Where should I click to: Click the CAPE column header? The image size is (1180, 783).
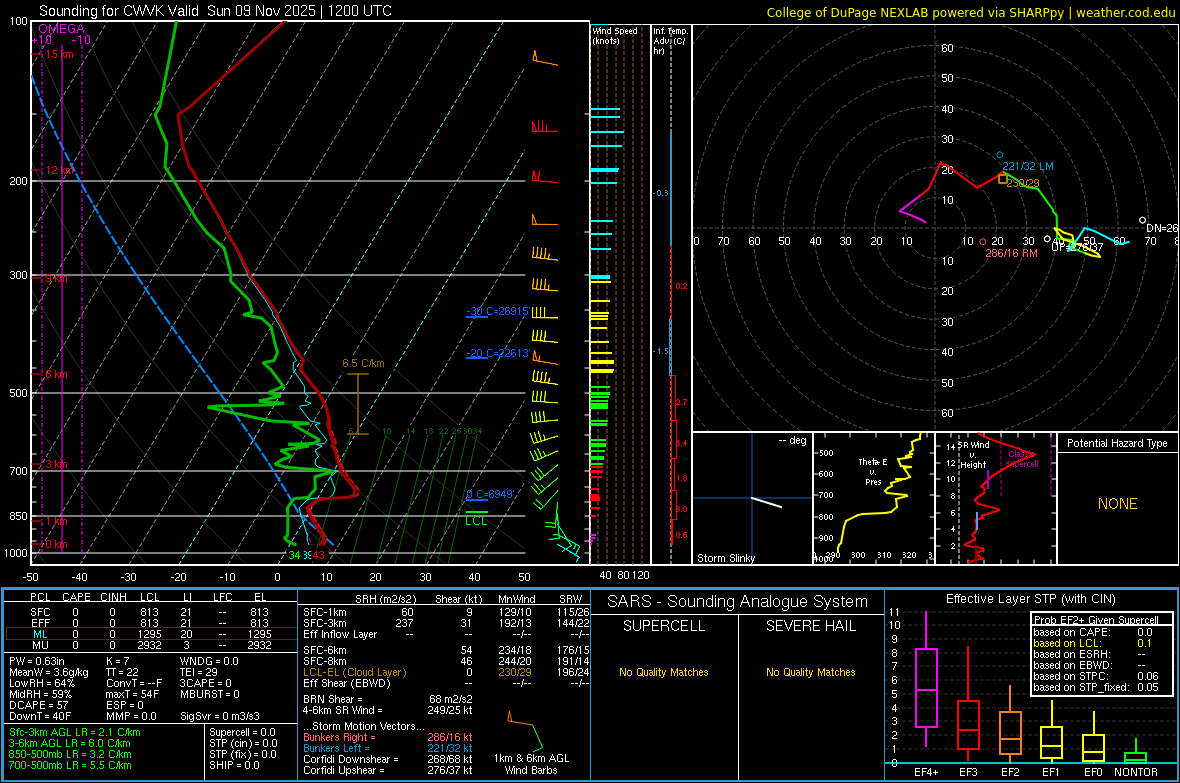pyautogui.click(x=76, y=597)
